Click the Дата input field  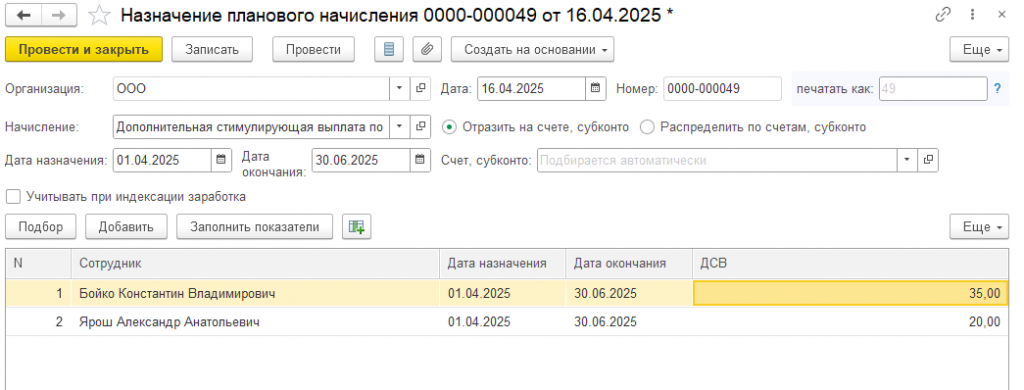531,89
